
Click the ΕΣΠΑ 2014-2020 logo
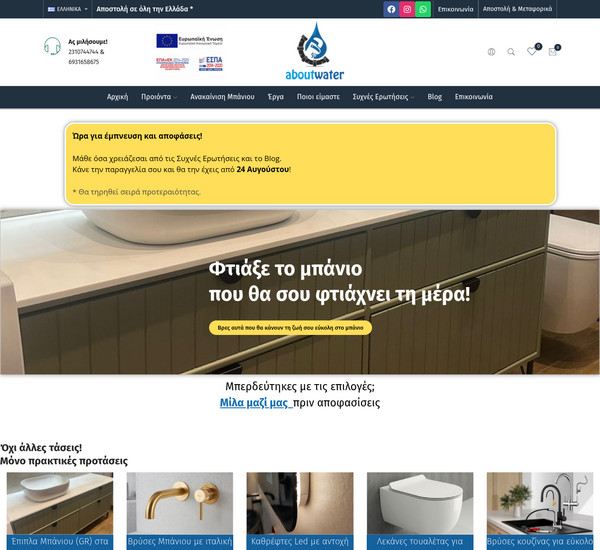(x=210, y=64)
